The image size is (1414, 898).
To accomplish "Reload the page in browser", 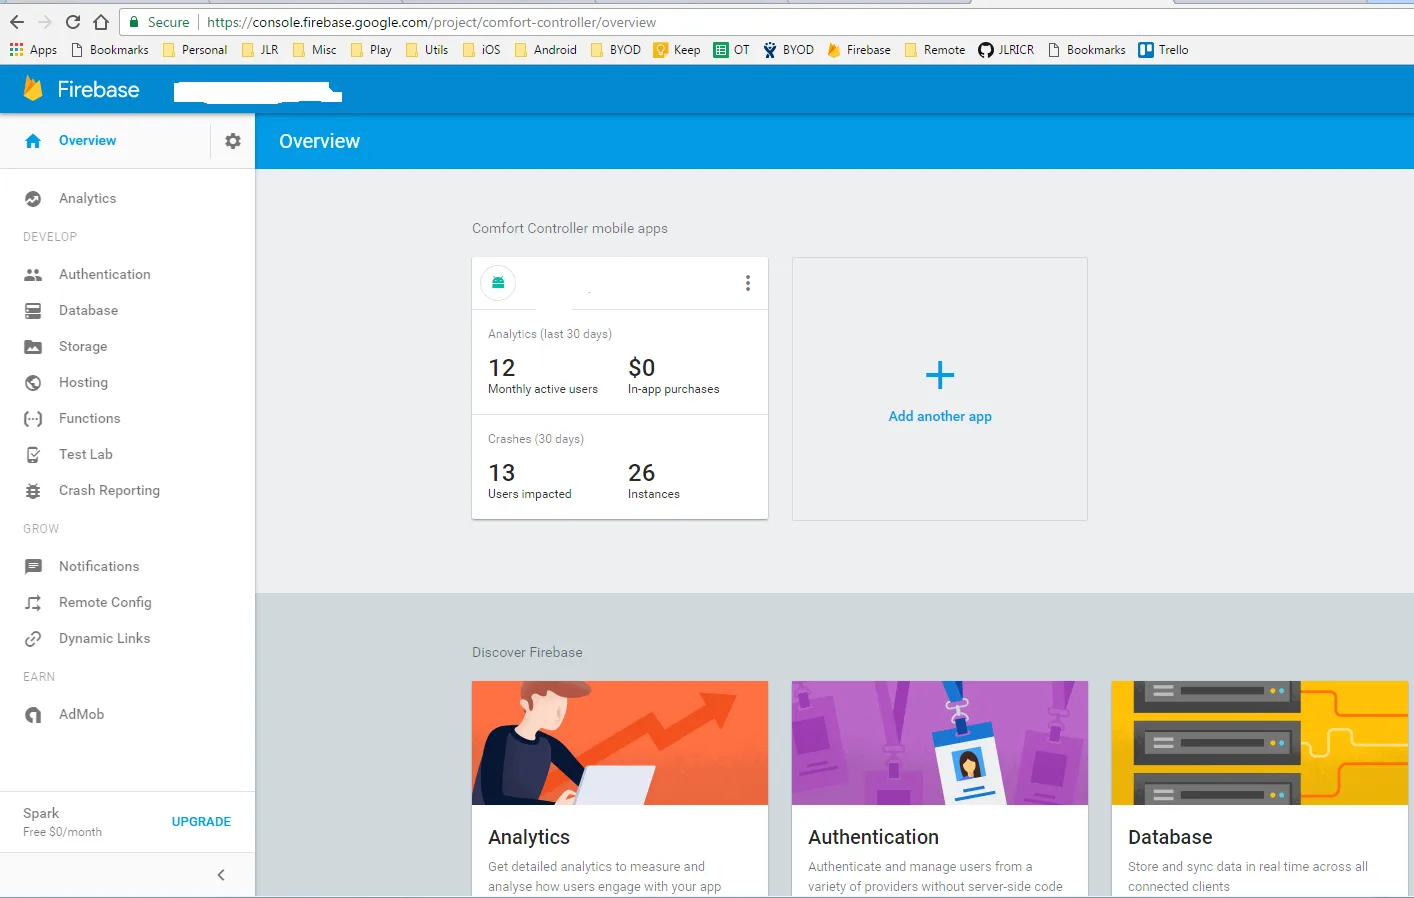I will pyautogui.click(x=73, y=22).
